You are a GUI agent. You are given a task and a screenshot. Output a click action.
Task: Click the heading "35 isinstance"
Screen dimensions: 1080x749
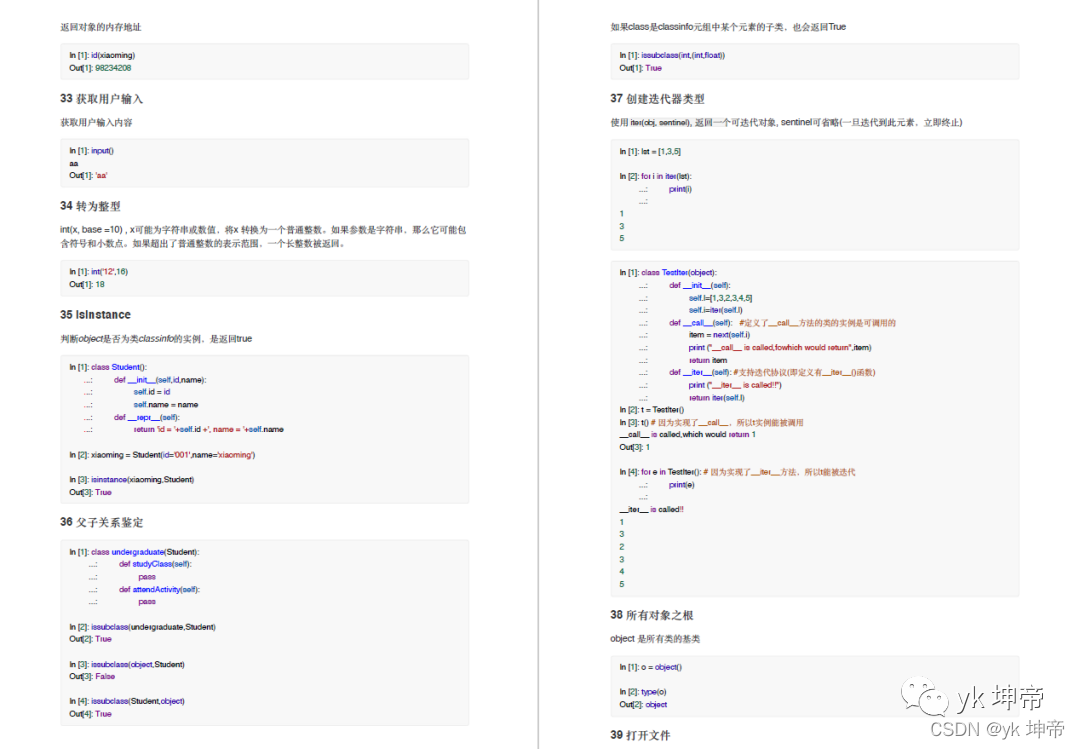coord(95,314)
